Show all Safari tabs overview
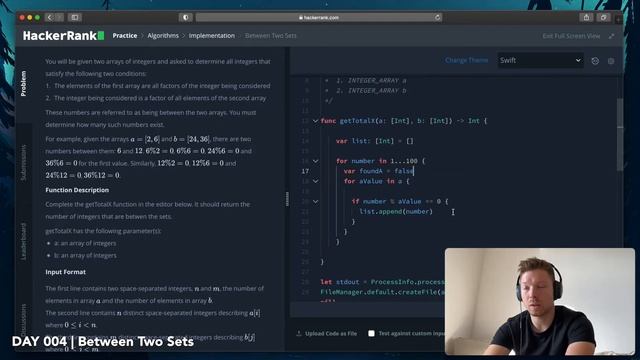 [x=603, y=17]
